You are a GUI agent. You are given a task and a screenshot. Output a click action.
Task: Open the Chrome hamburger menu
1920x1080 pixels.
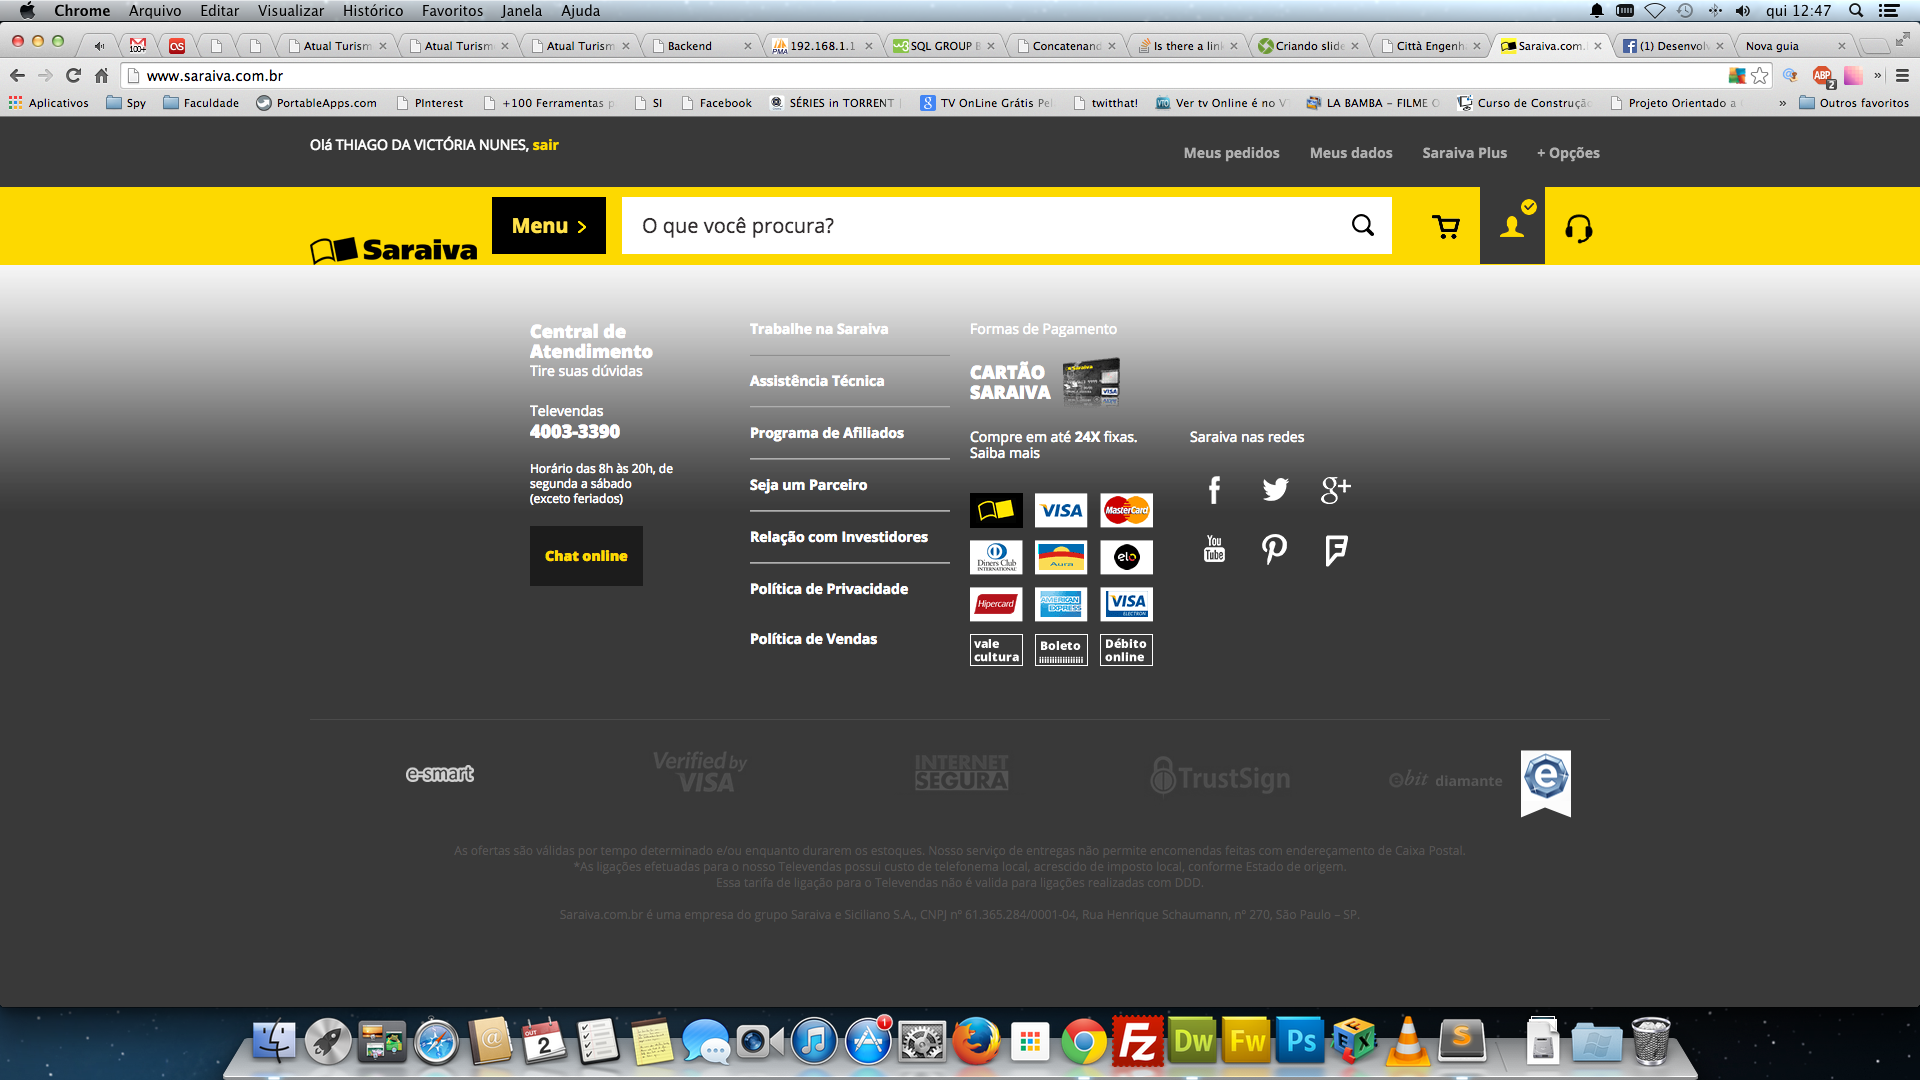[x=1902, y=75]
